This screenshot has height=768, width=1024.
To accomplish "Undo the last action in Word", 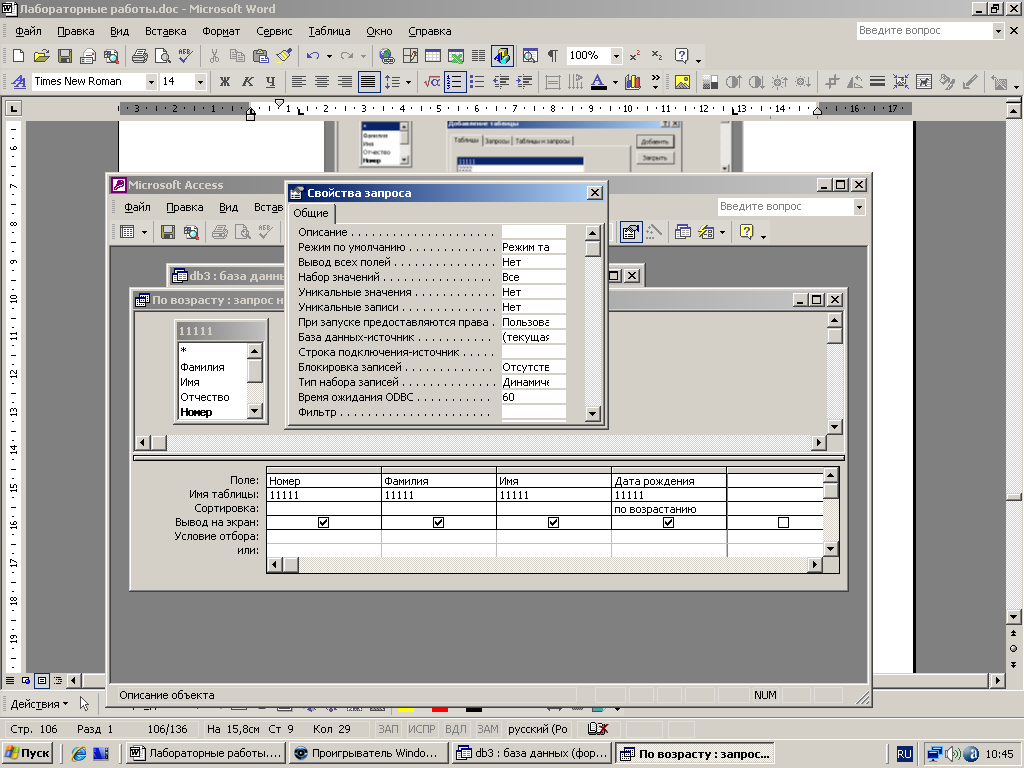I will [x=313, y=56].
